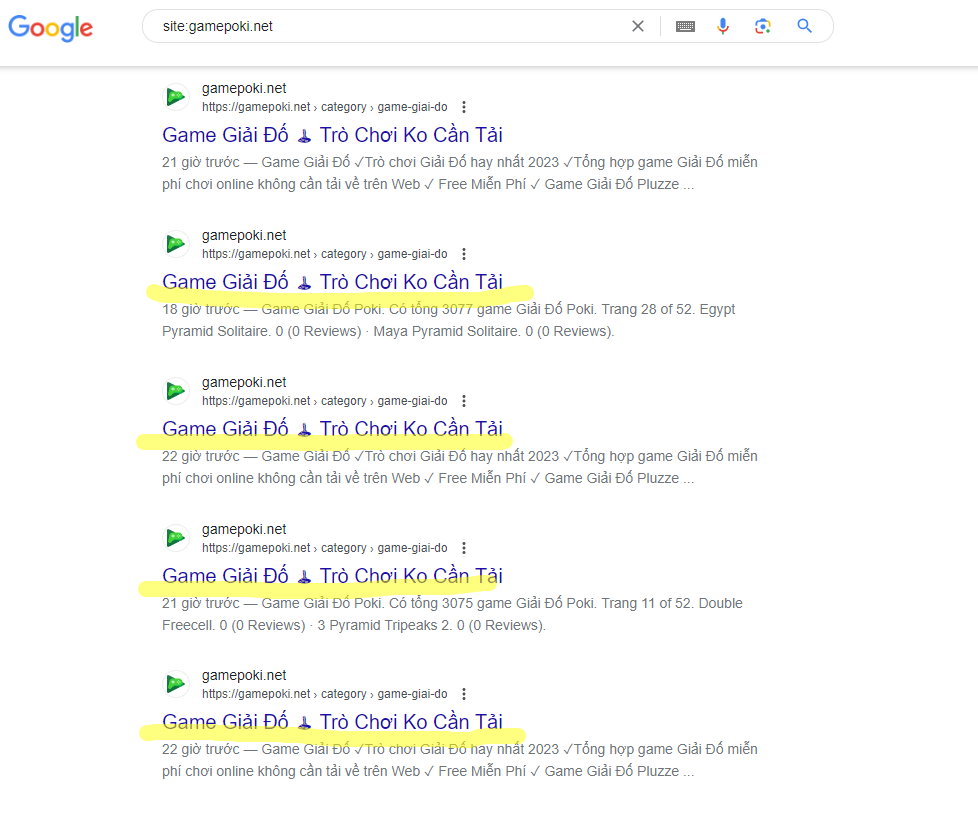Image resolution: width=978 pixels, height=819 pixels.
Task: Open the result title above 'Trang 28 of 52'
Action: pos(332,282)
